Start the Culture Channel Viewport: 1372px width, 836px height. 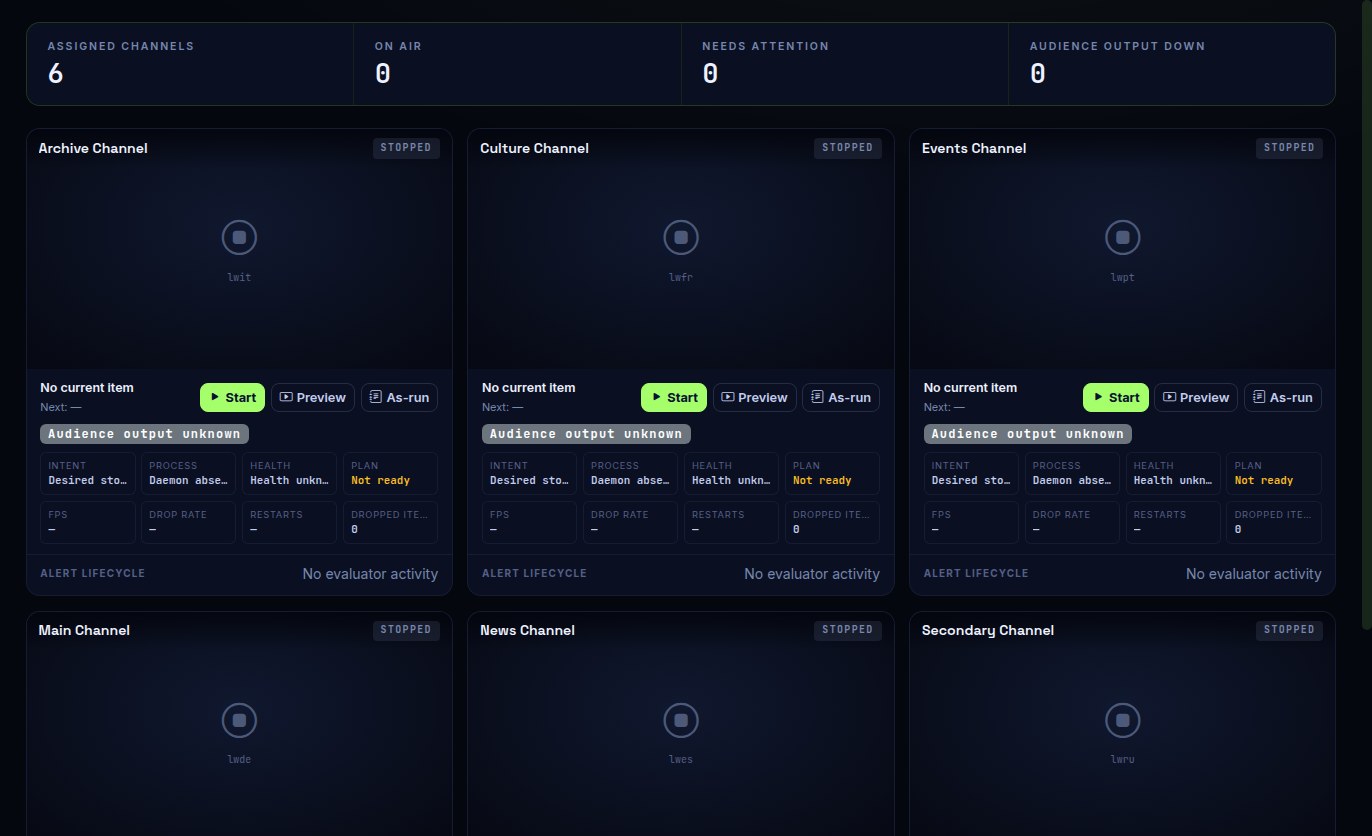[x=674, y=397]
